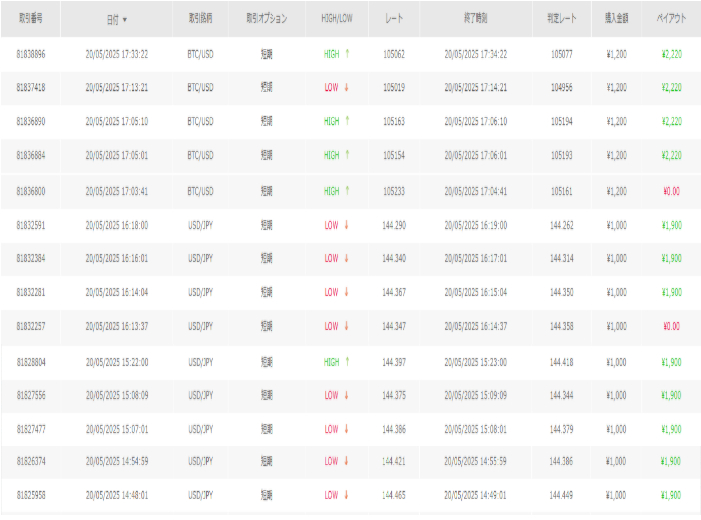Click the rate value 144.290
701x520 pixels.
pos(394,225)
